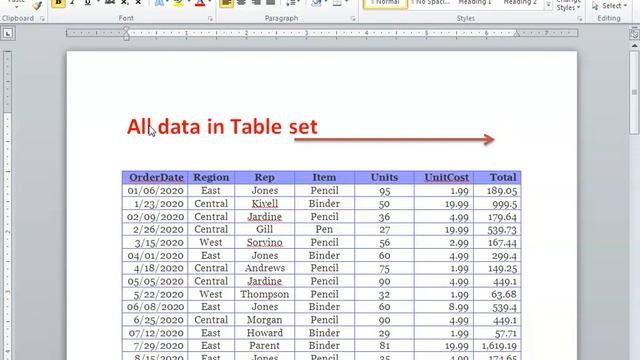Image resolution: width=640 pixels, height=360 pixels.
Task: Click the cell containing 'Pen'
Action: 324,230
